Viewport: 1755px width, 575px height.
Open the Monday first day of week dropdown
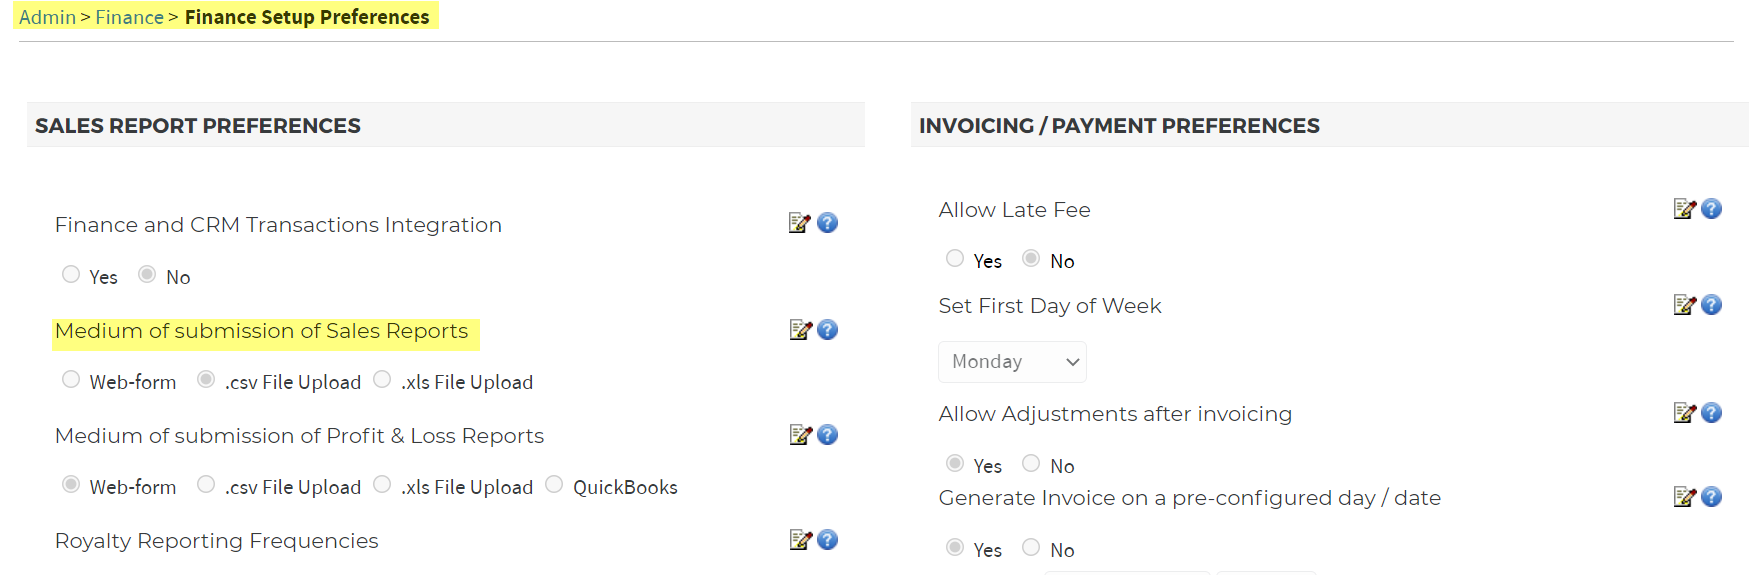[x=1012, y=362]
